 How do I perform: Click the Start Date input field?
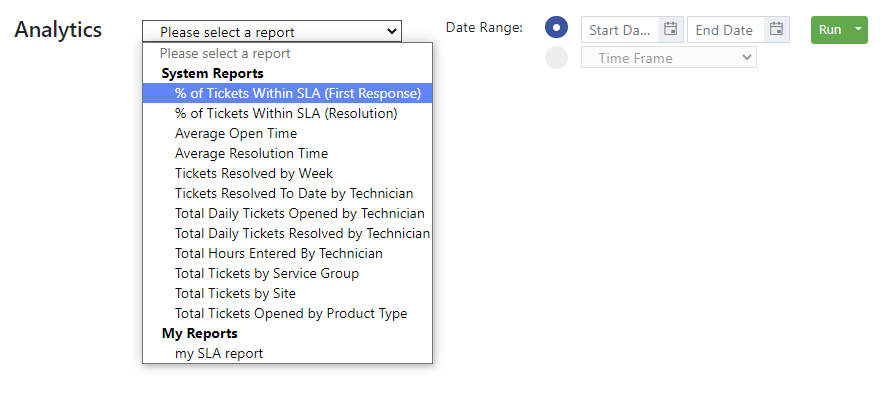tap(620, 29)
